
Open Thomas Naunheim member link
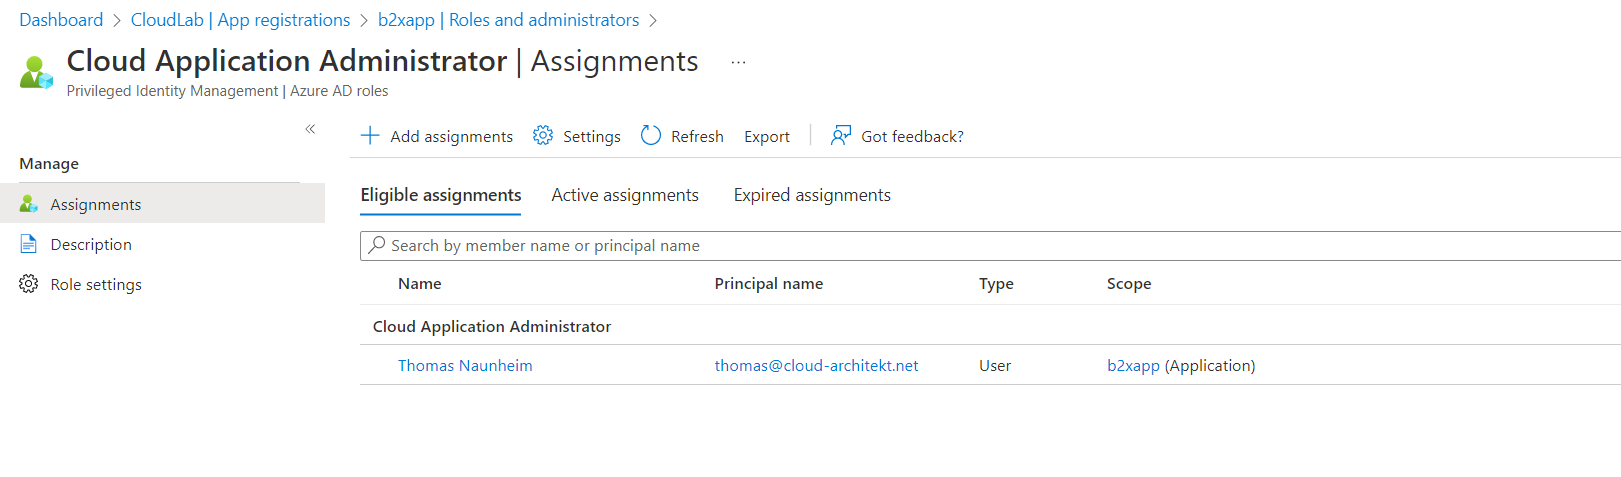[465, 365]
